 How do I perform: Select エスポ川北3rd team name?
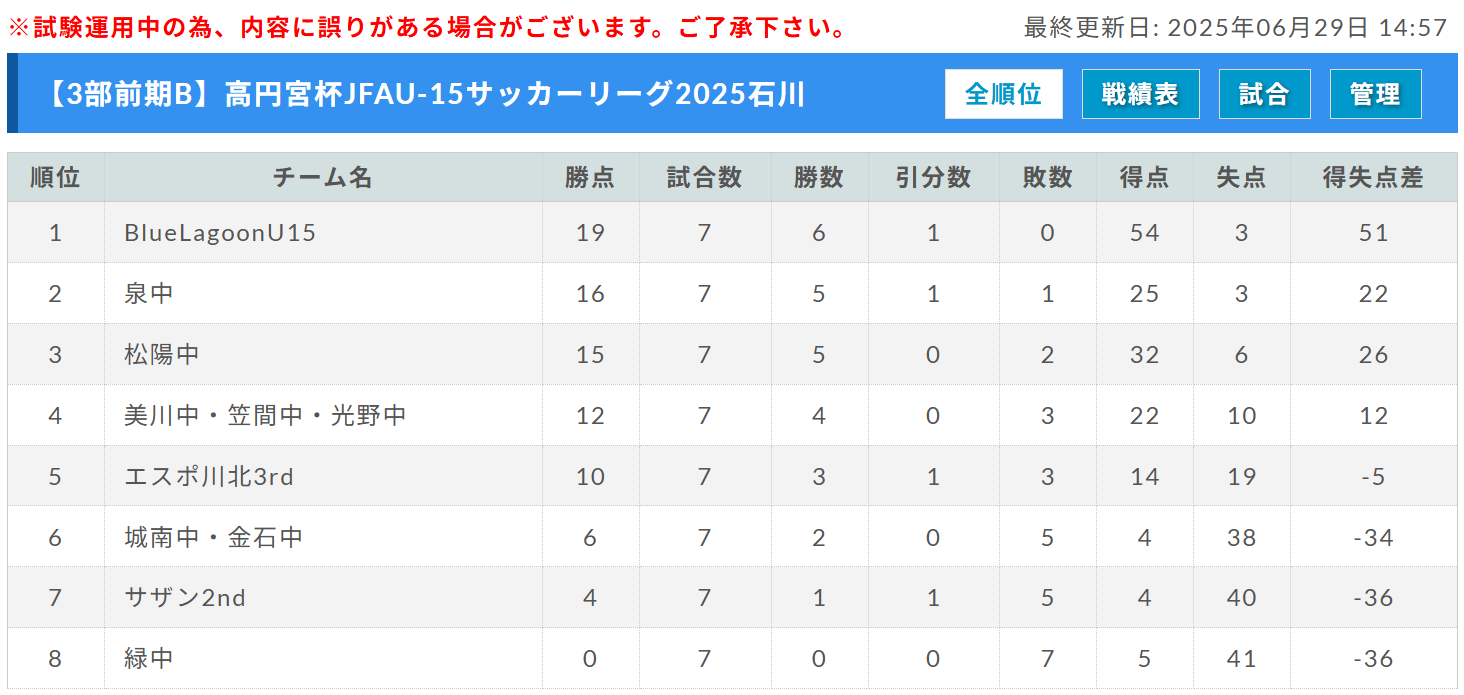pos(209,477)
